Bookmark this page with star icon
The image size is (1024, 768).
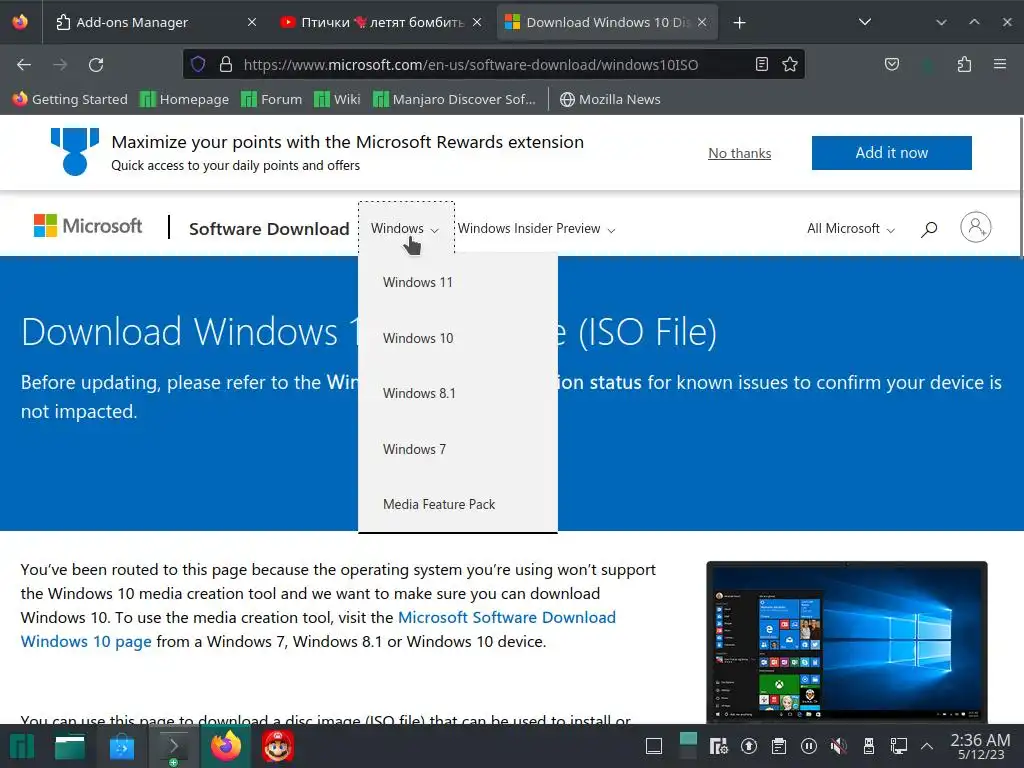790,64
